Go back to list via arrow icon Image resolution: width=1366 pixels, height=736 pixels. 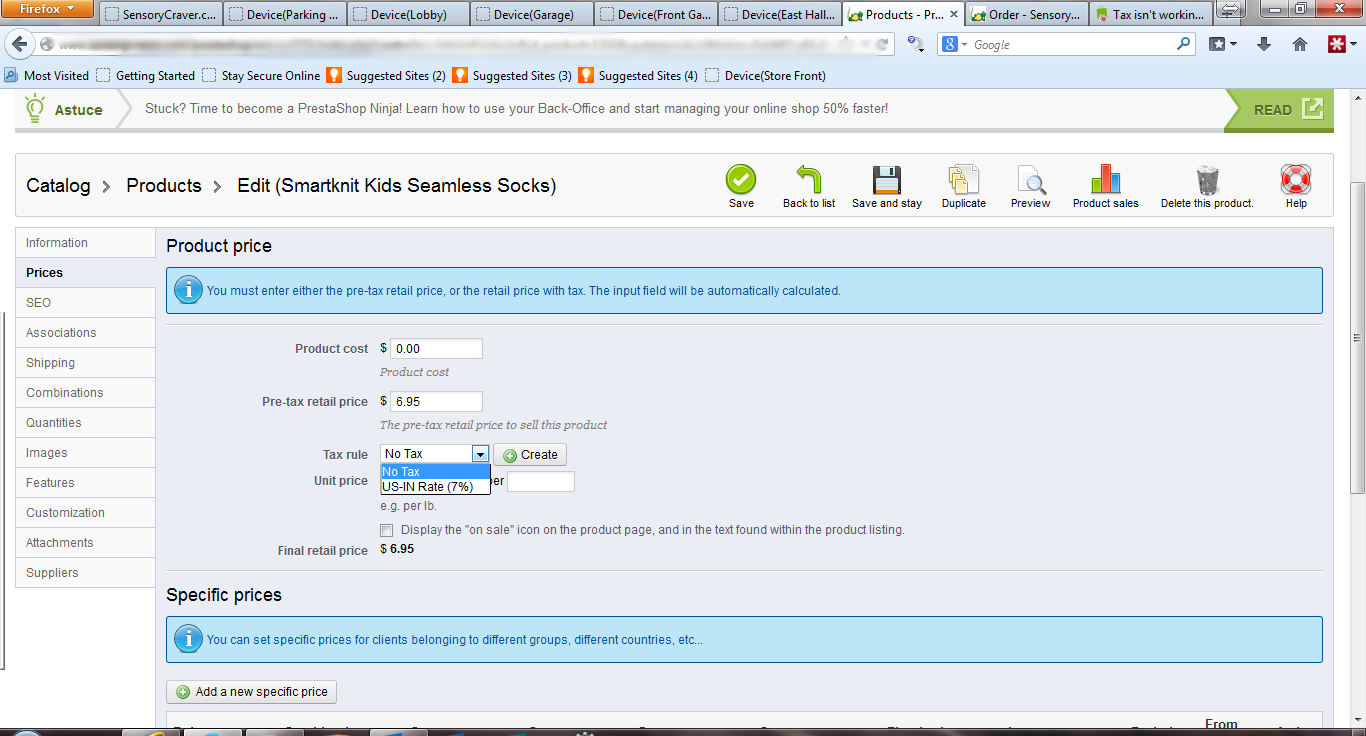(x=809, y=179)
